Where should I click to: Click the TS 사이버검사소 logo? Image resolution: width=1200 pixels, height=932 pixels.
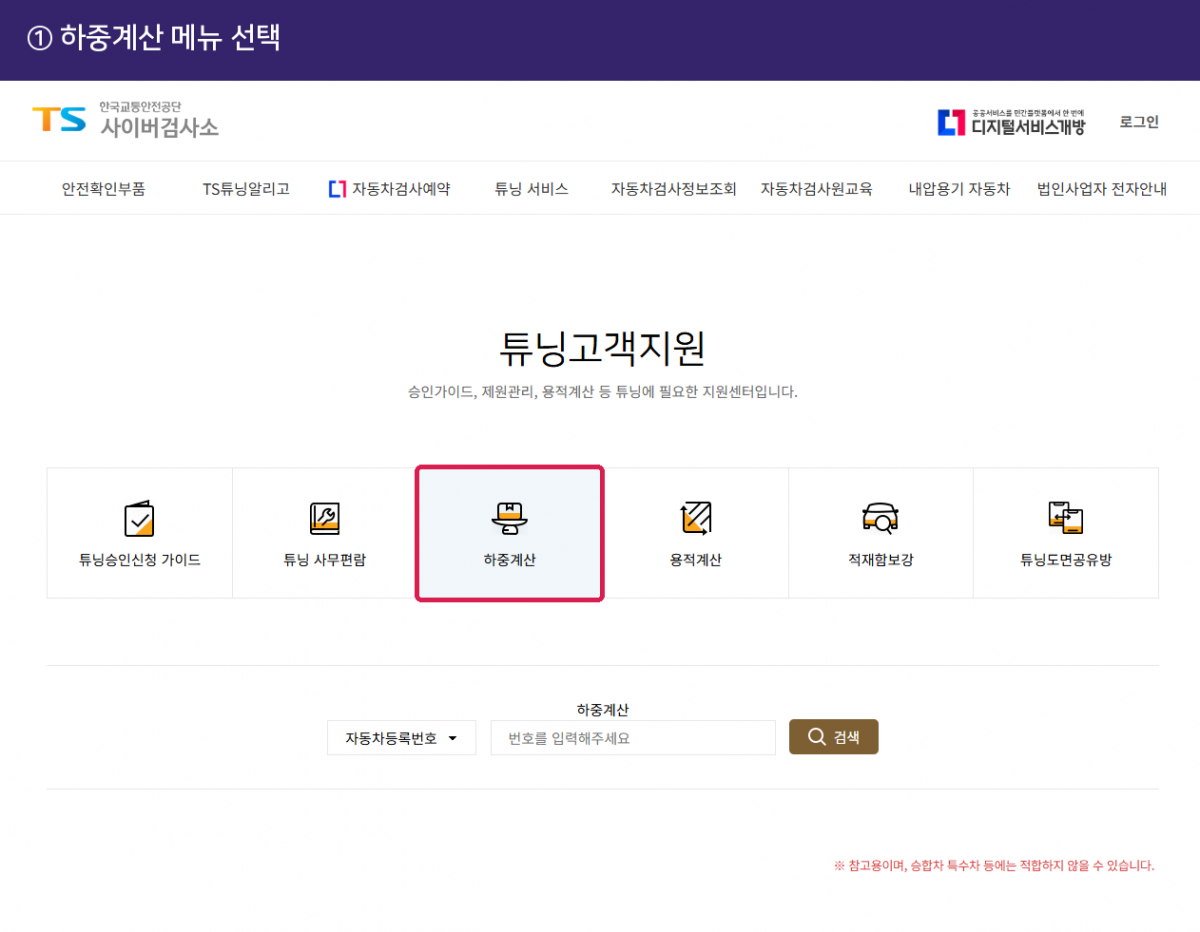tap(125, 120)
